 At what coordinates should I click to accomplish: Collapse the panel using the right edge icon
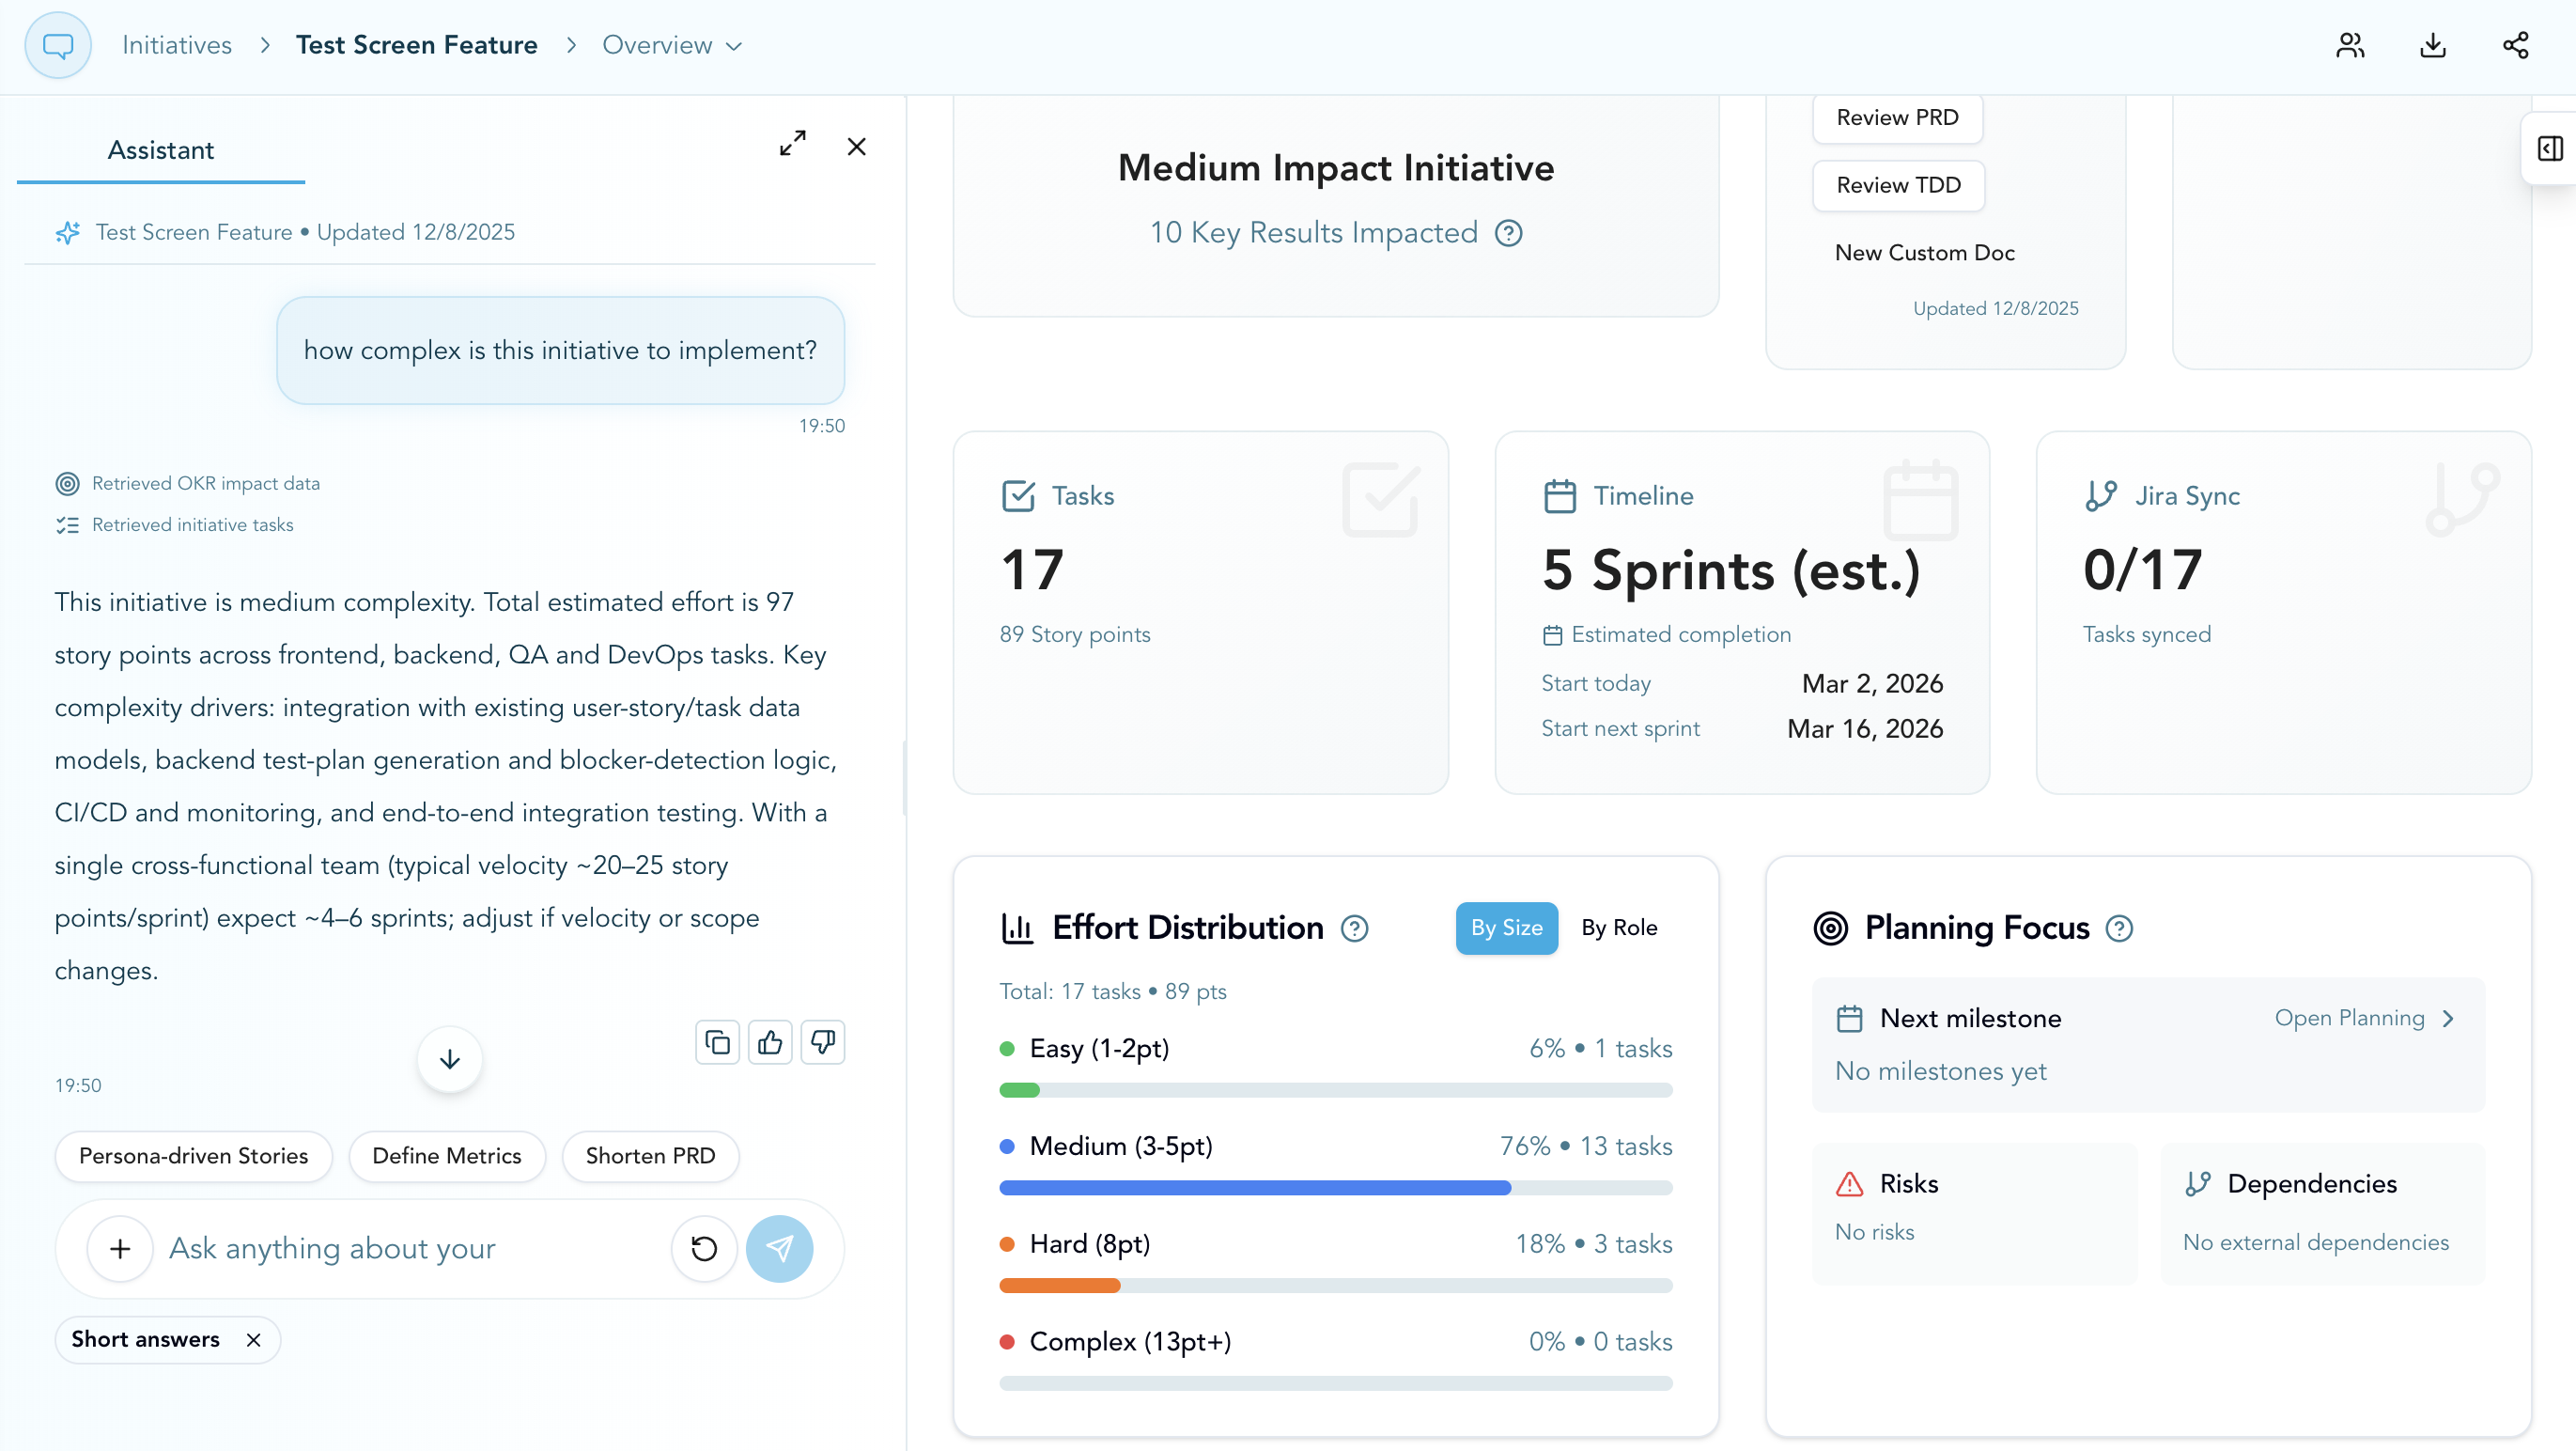[x=2548, y=148]
